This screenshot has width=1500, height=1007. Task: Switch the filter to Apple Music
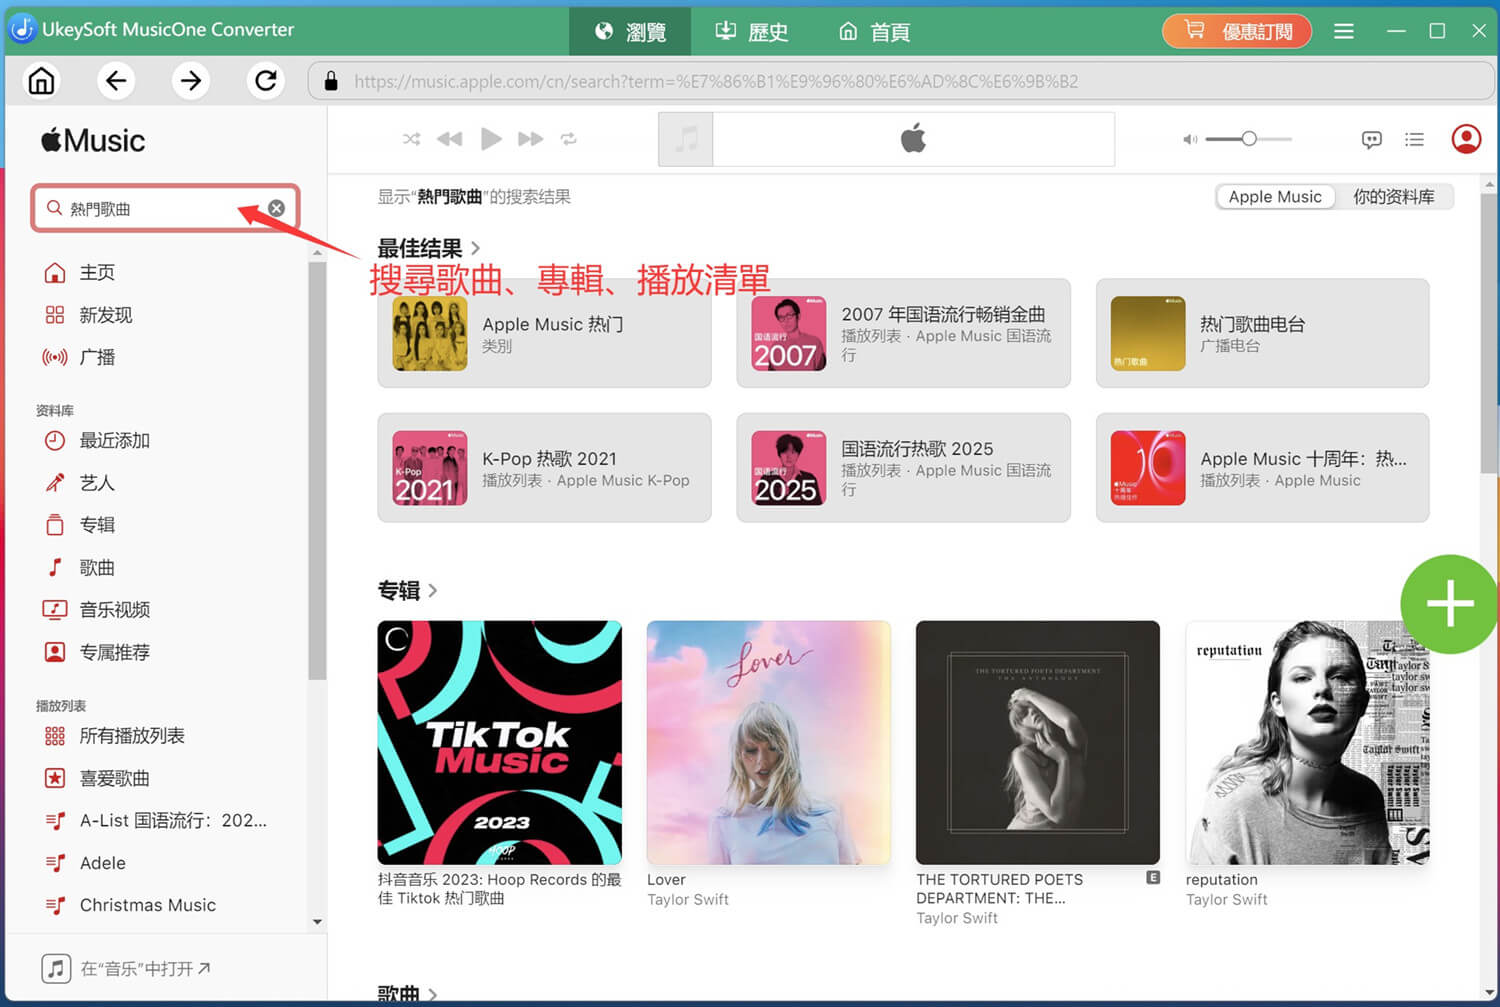[x=1274, y=196]
